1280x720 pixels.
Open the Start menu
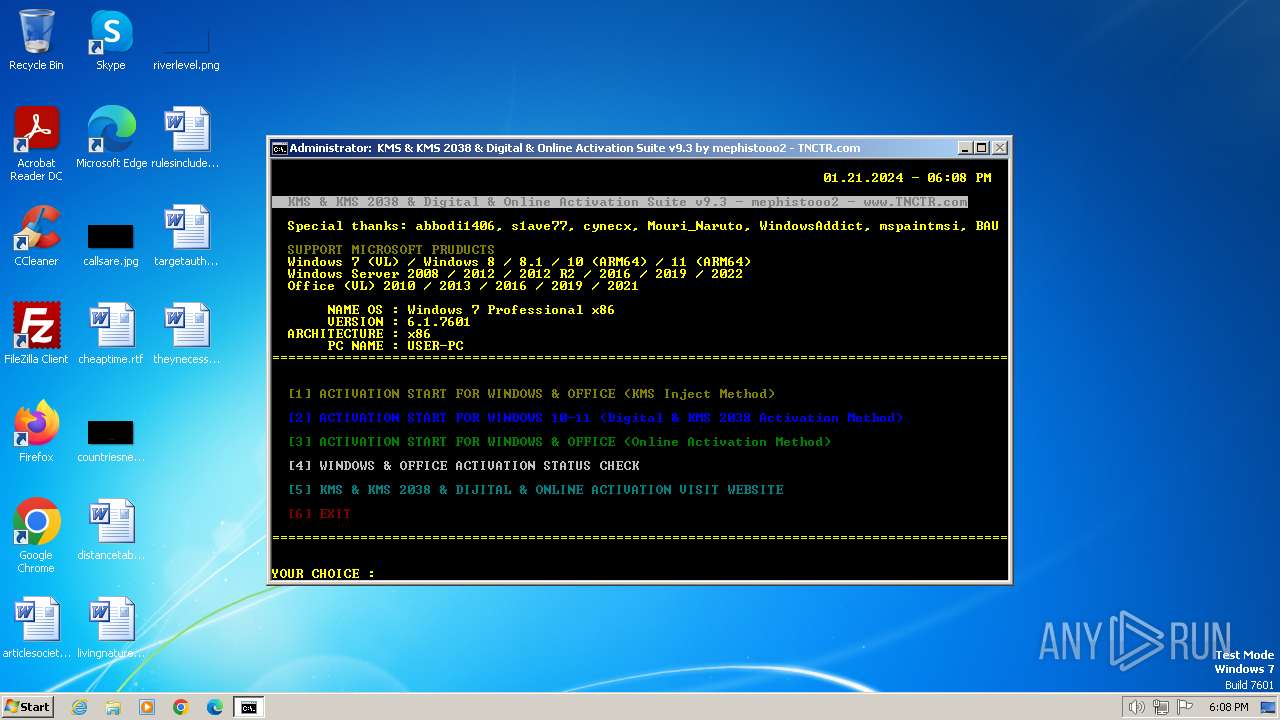click(x=28, y=707)
